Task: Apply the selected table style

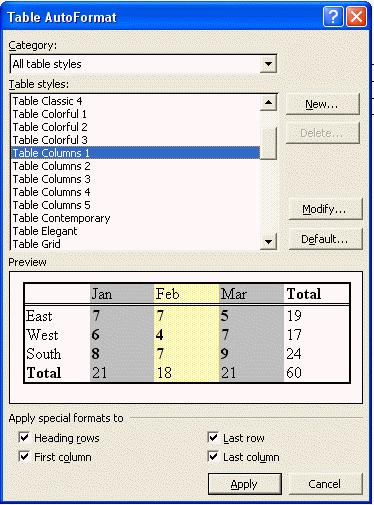Action: pyautogui.click(x=245, y=484)
